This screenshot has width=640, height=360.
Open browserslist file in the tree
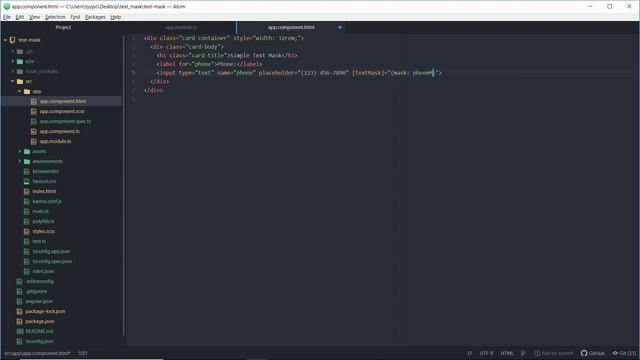click(x=46, y=171)
